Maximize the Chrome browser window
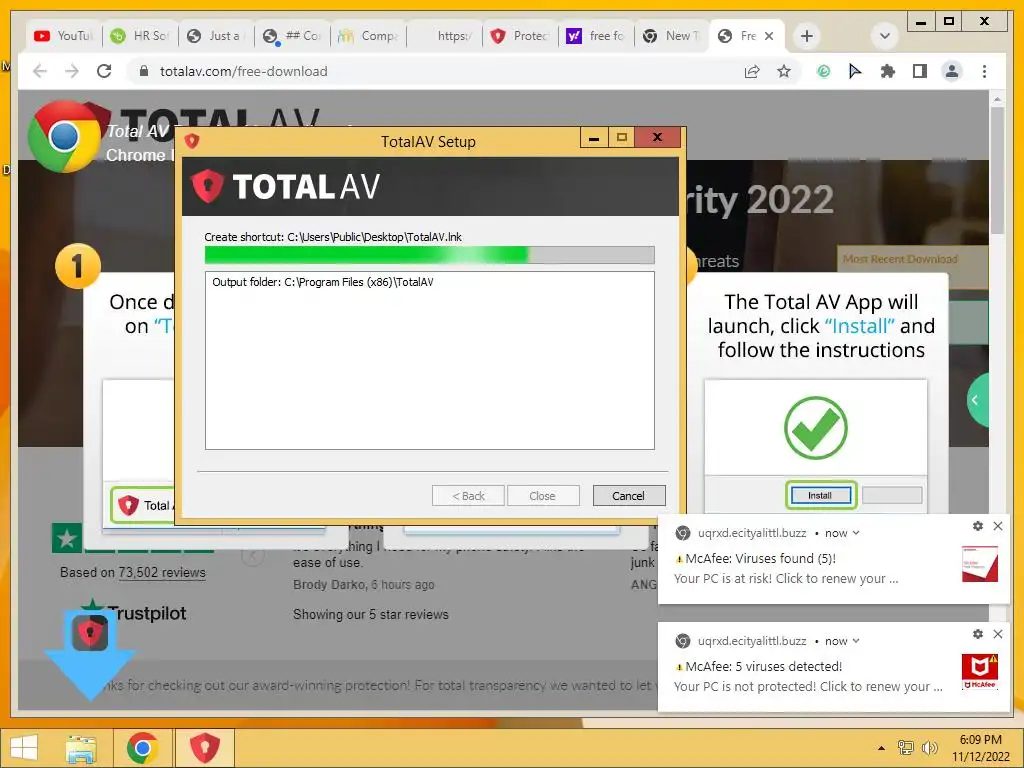The width and height of the screenshot is (1024, 768). pos(949,22)
